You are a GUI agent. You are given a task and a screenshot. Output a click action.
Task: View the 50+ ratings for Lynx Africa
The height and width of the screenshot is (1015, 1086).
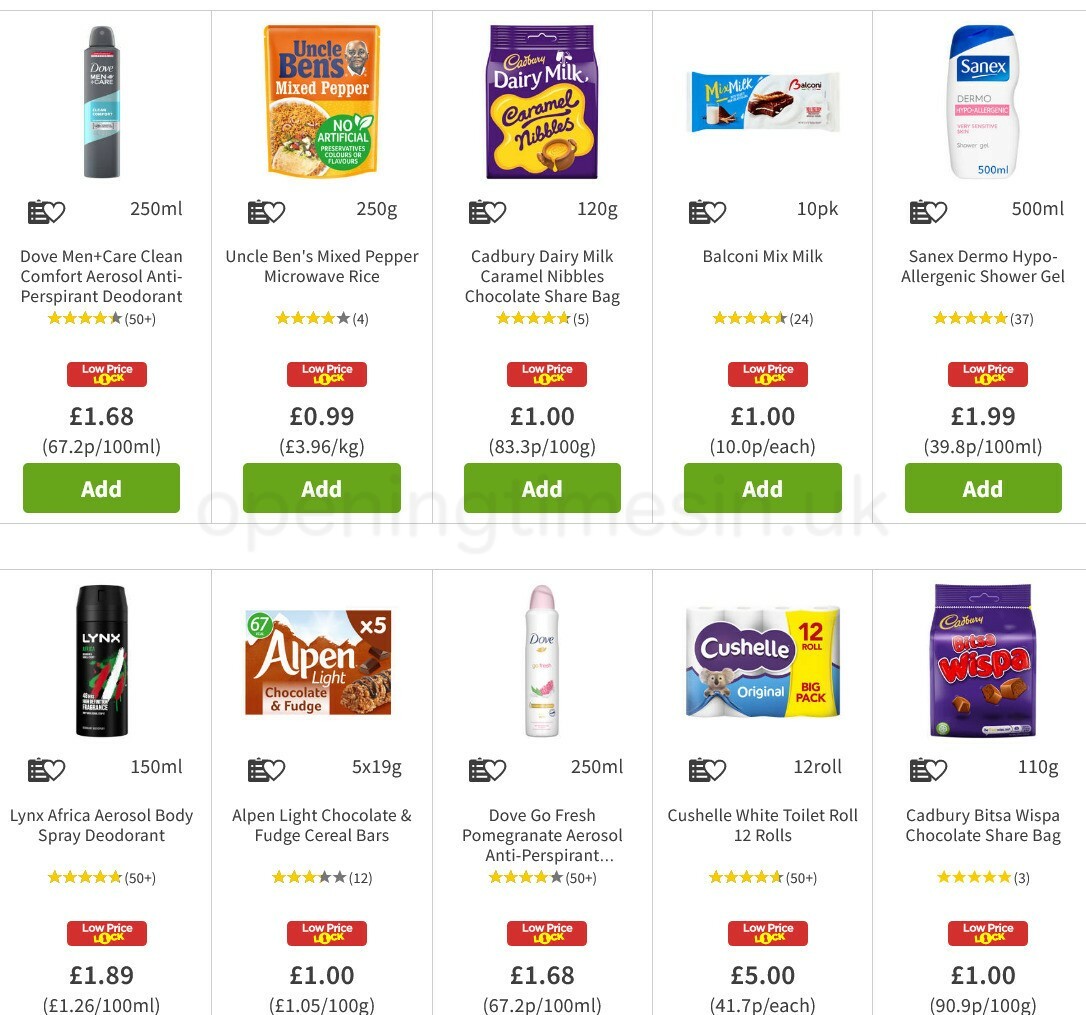point(101,877)
